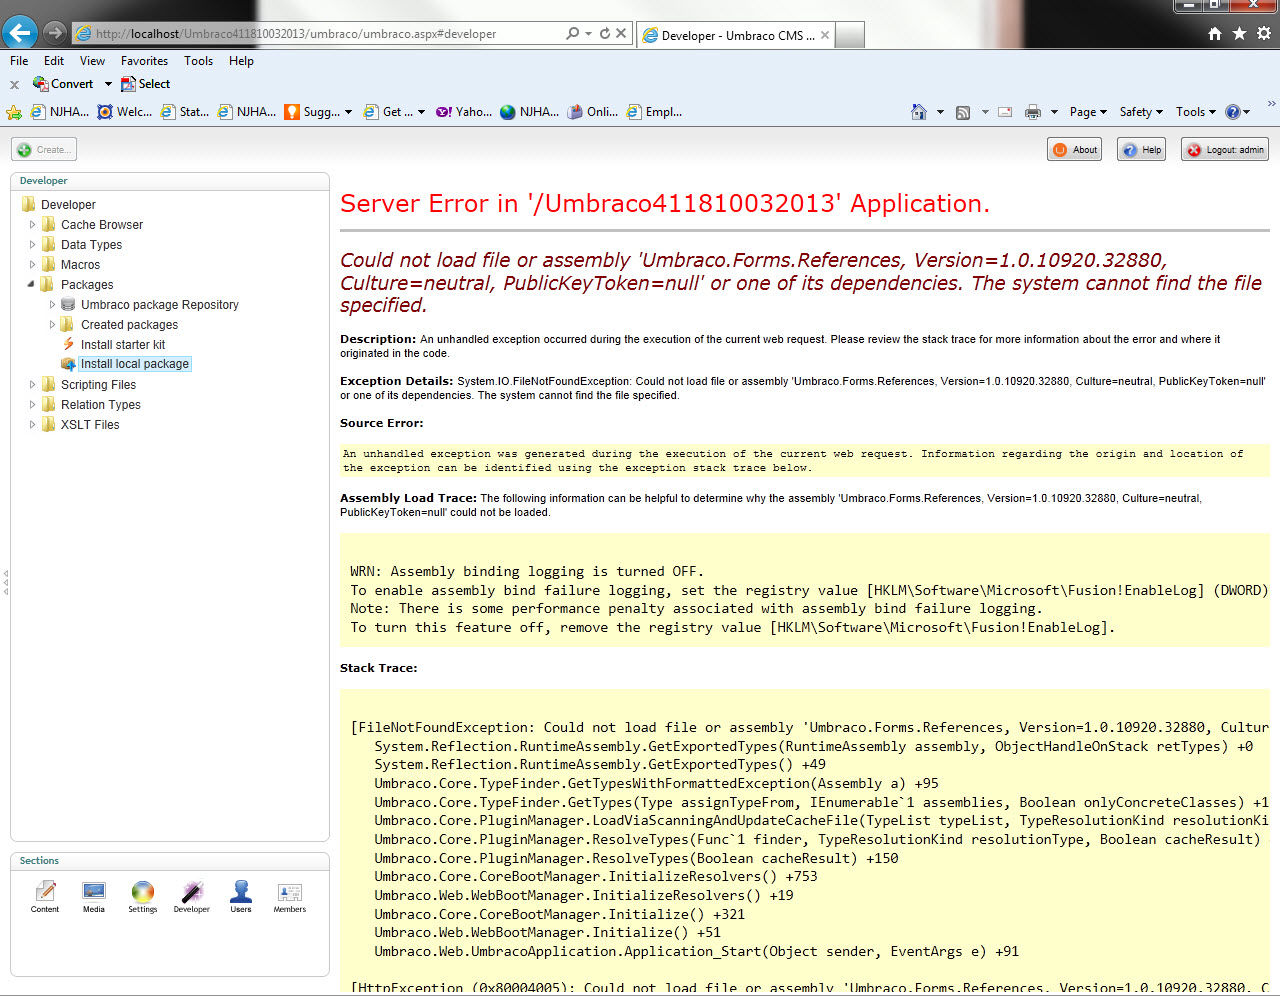Image resolution: width=1280 pixels, height=997 pixels.
Task: Open the Stat... favorite bookmark
Action: click(185, 112)
